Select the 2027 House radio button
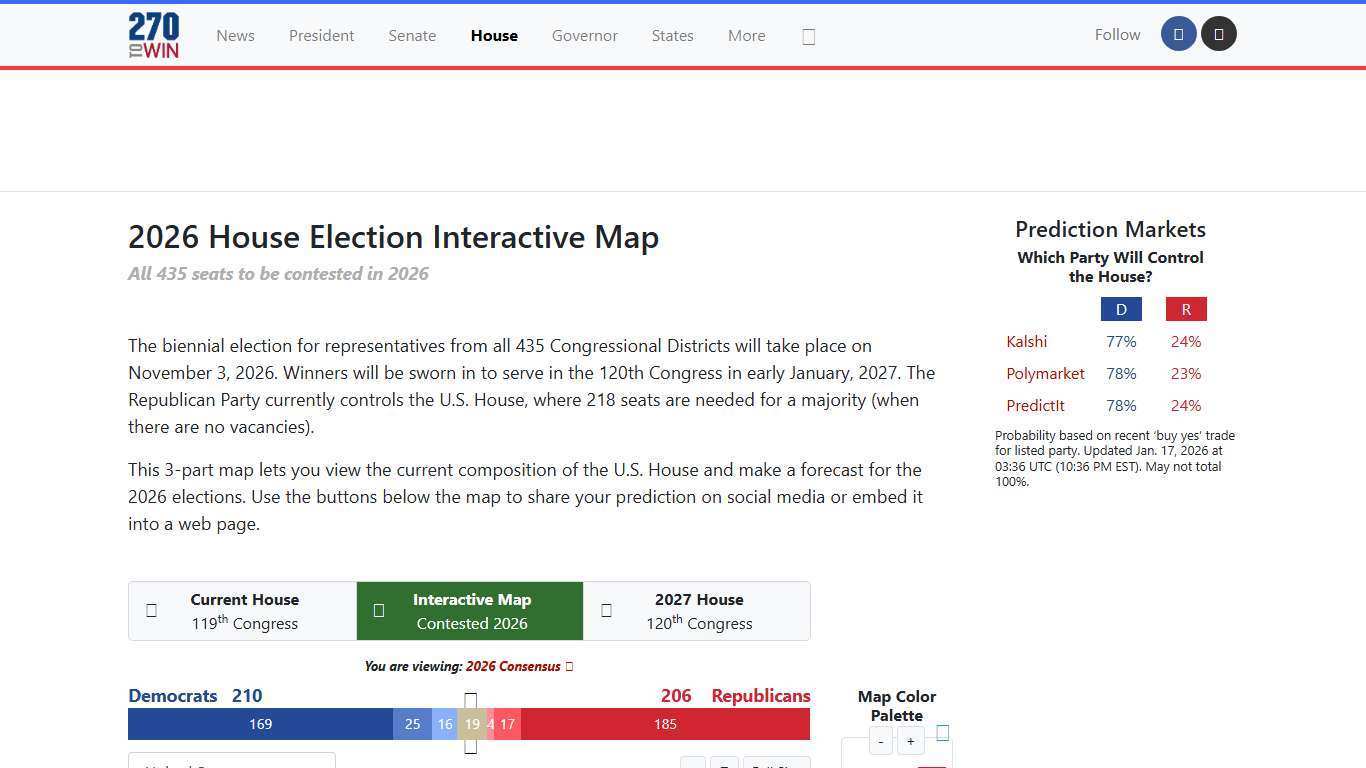The image size is (1366, 768). [606, 610]
